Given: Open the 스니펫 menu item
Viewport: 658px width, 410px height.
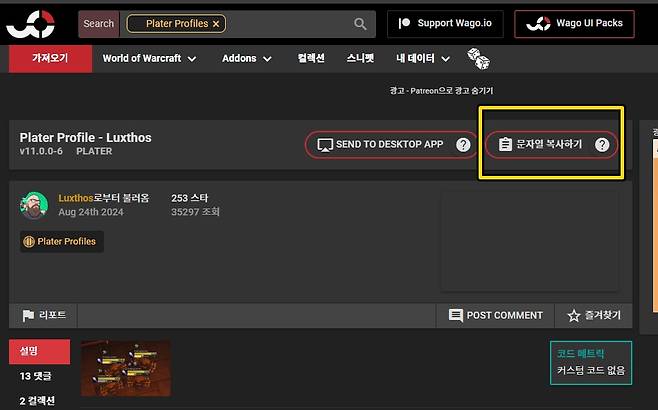Looking at the screenshot, I should click(x=361, y=59).
